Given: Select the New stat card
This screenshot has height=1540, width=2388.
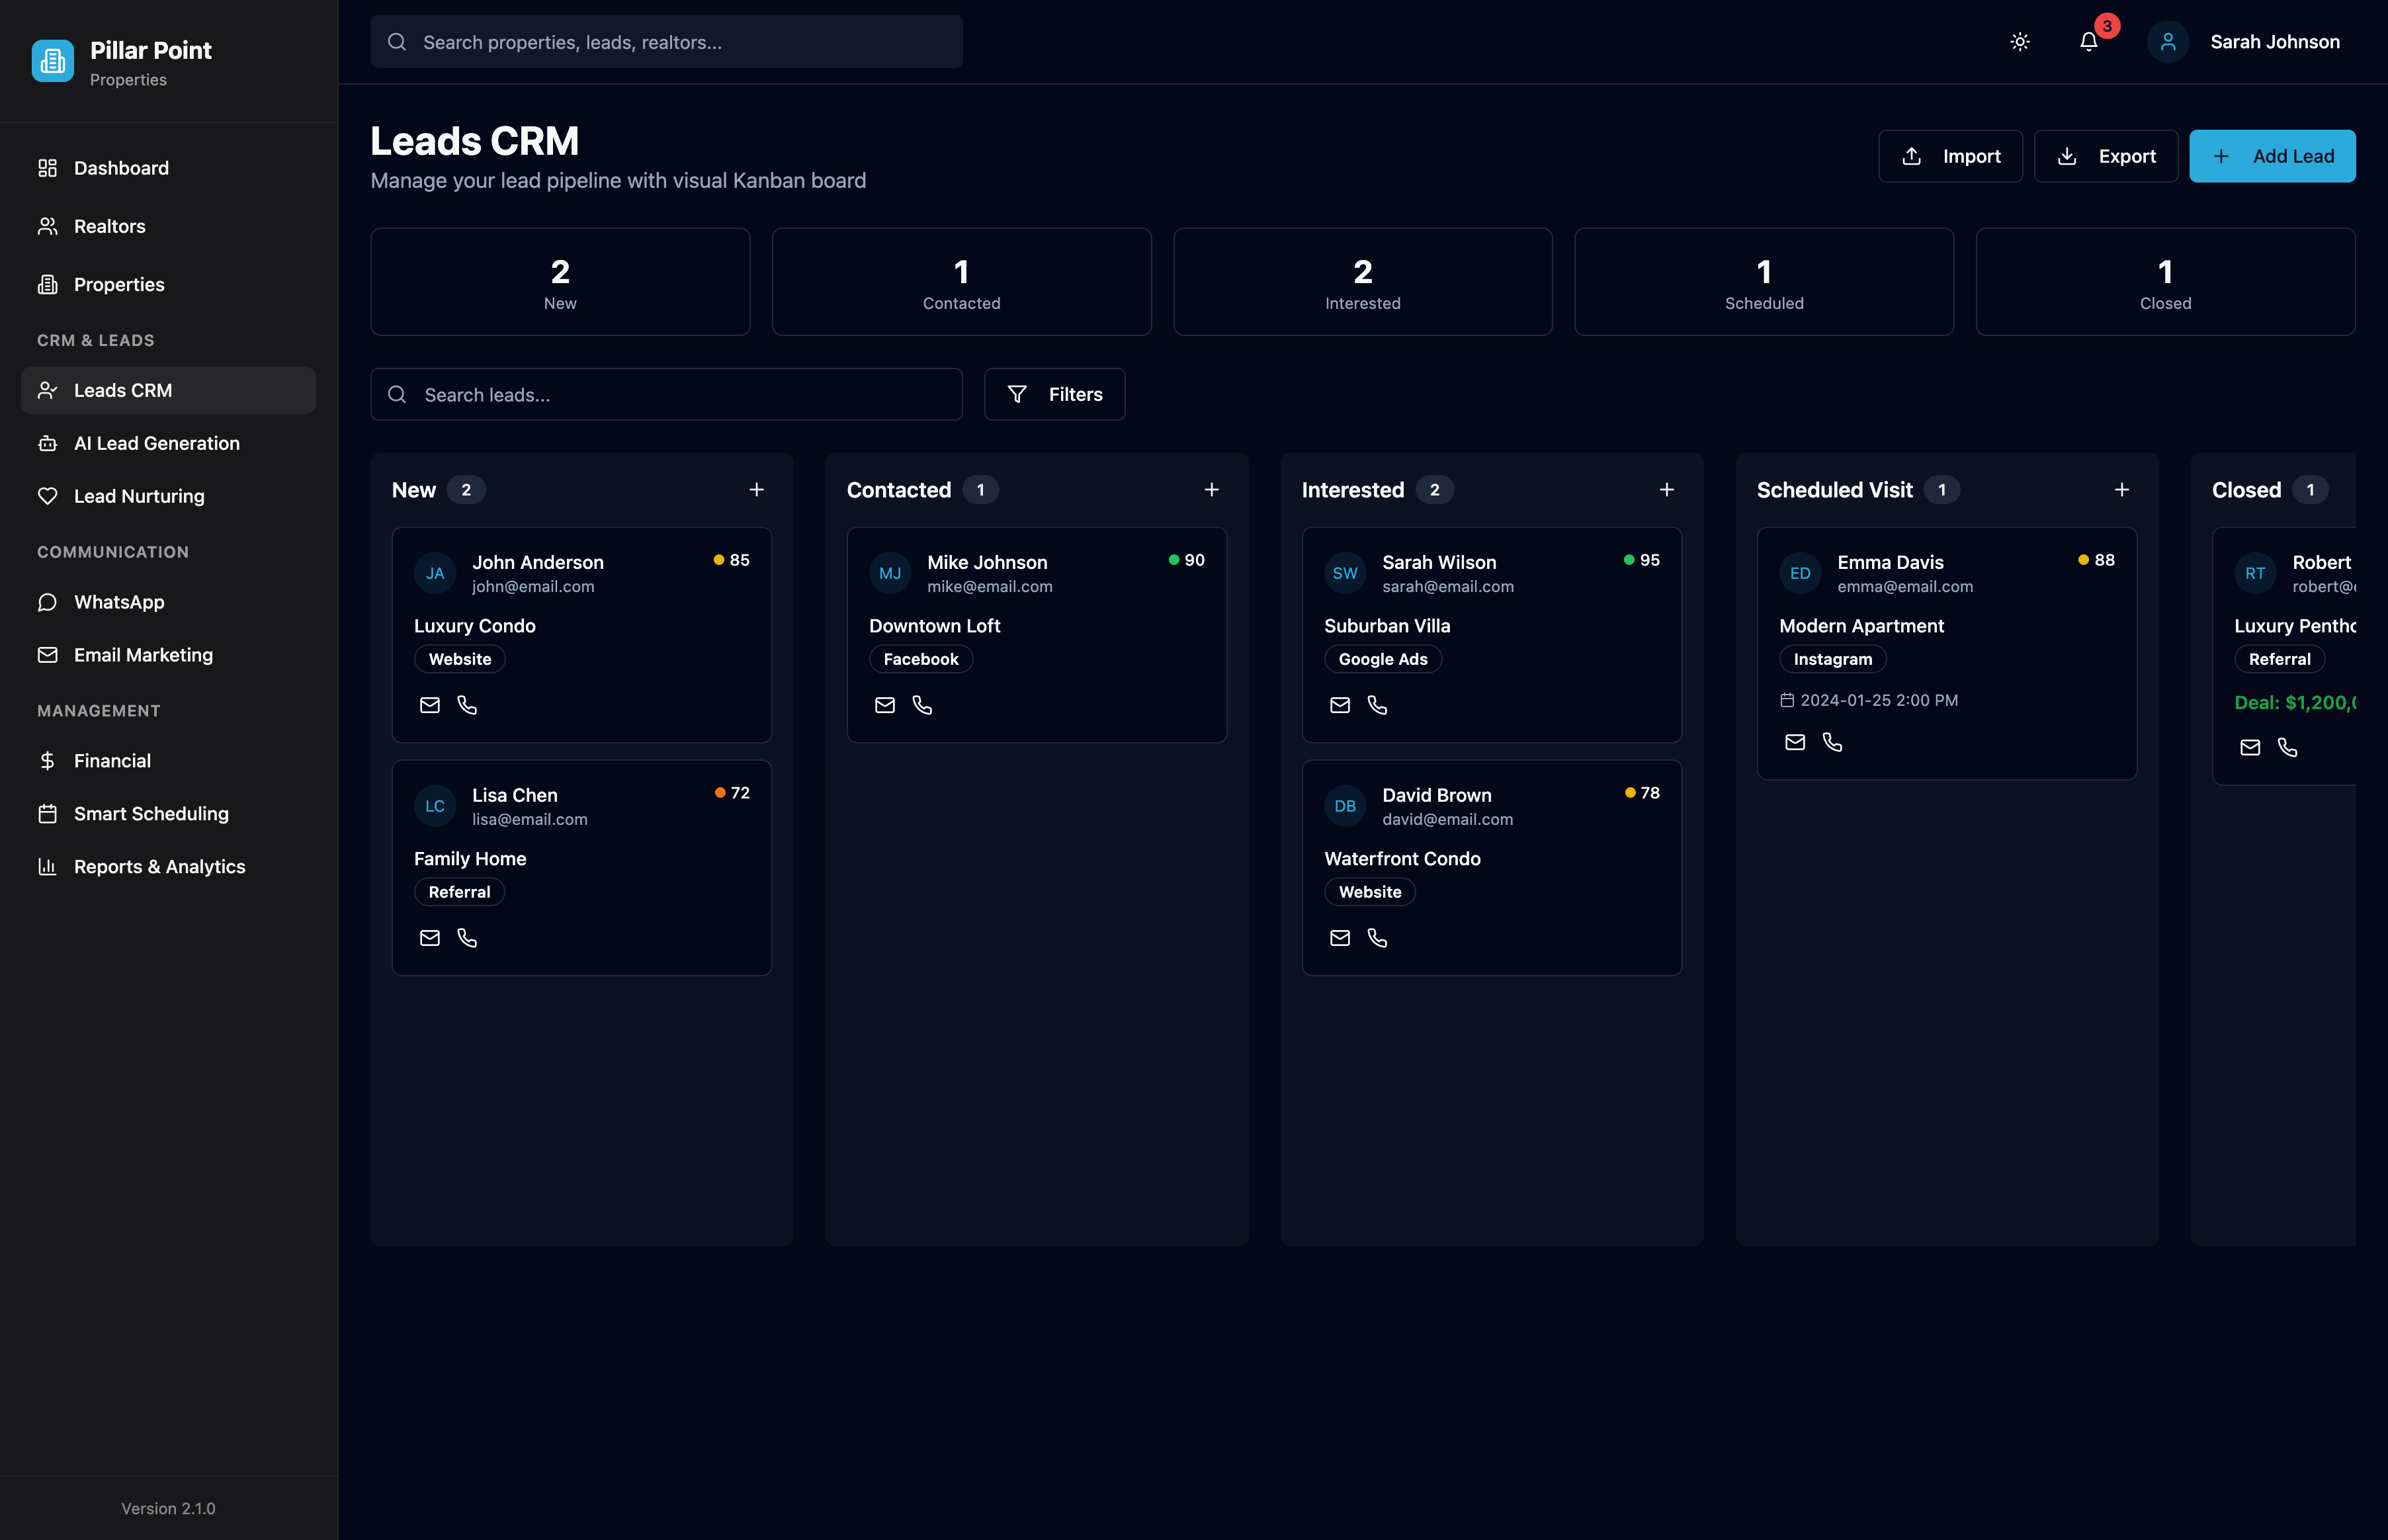Looking at the screenshot, I should pyautogui.click(x=560, y=282).
